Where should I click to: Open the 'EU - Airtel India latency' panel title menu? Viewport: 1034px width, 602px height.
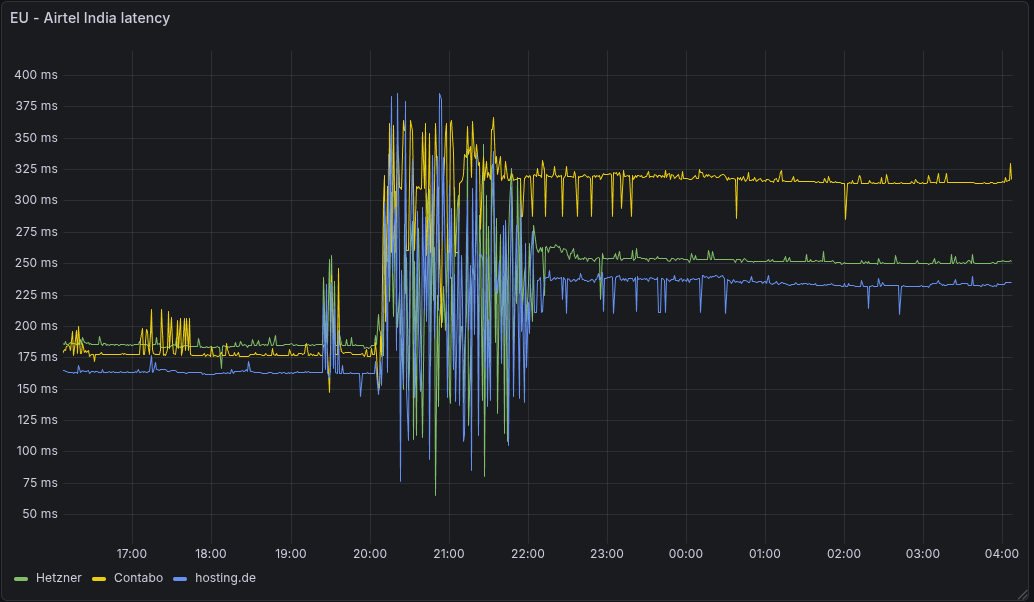pyautogui.click(x=90, y=18)
